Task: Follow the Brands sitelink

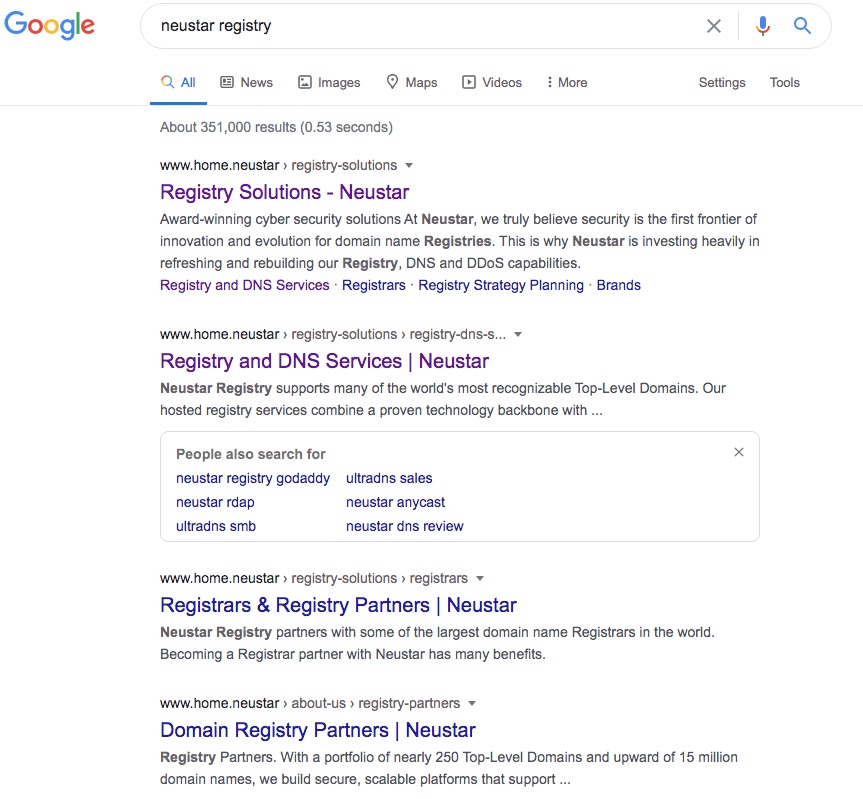Action: [619, 285]
